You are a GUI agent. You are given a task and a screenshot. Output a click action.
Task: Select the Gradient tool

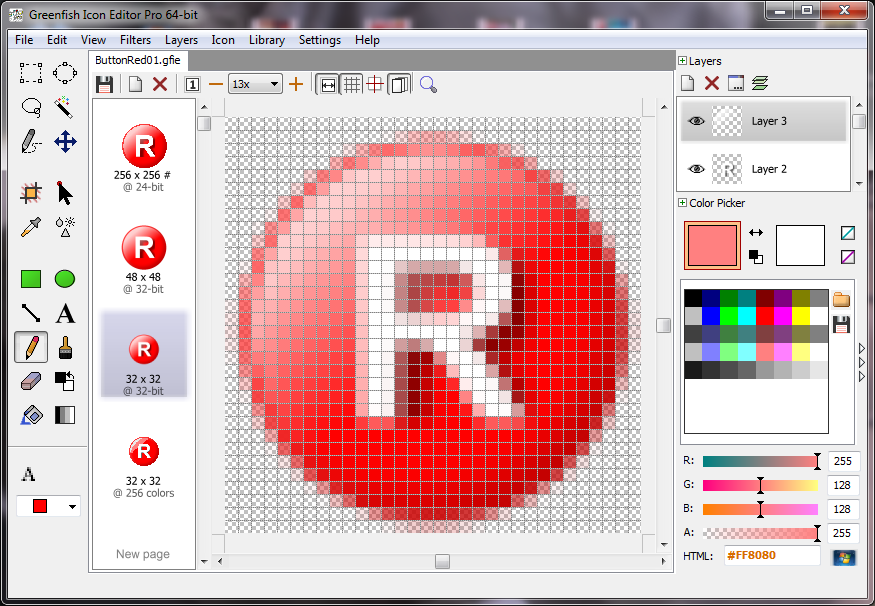(x=64, y=414)
